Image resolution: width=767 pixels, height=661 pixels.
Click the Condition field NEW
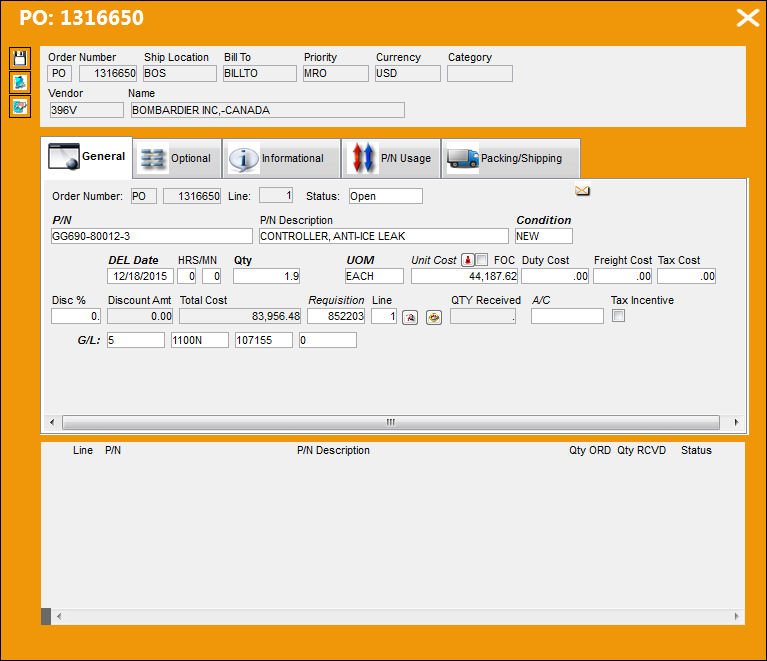[543, 236]
